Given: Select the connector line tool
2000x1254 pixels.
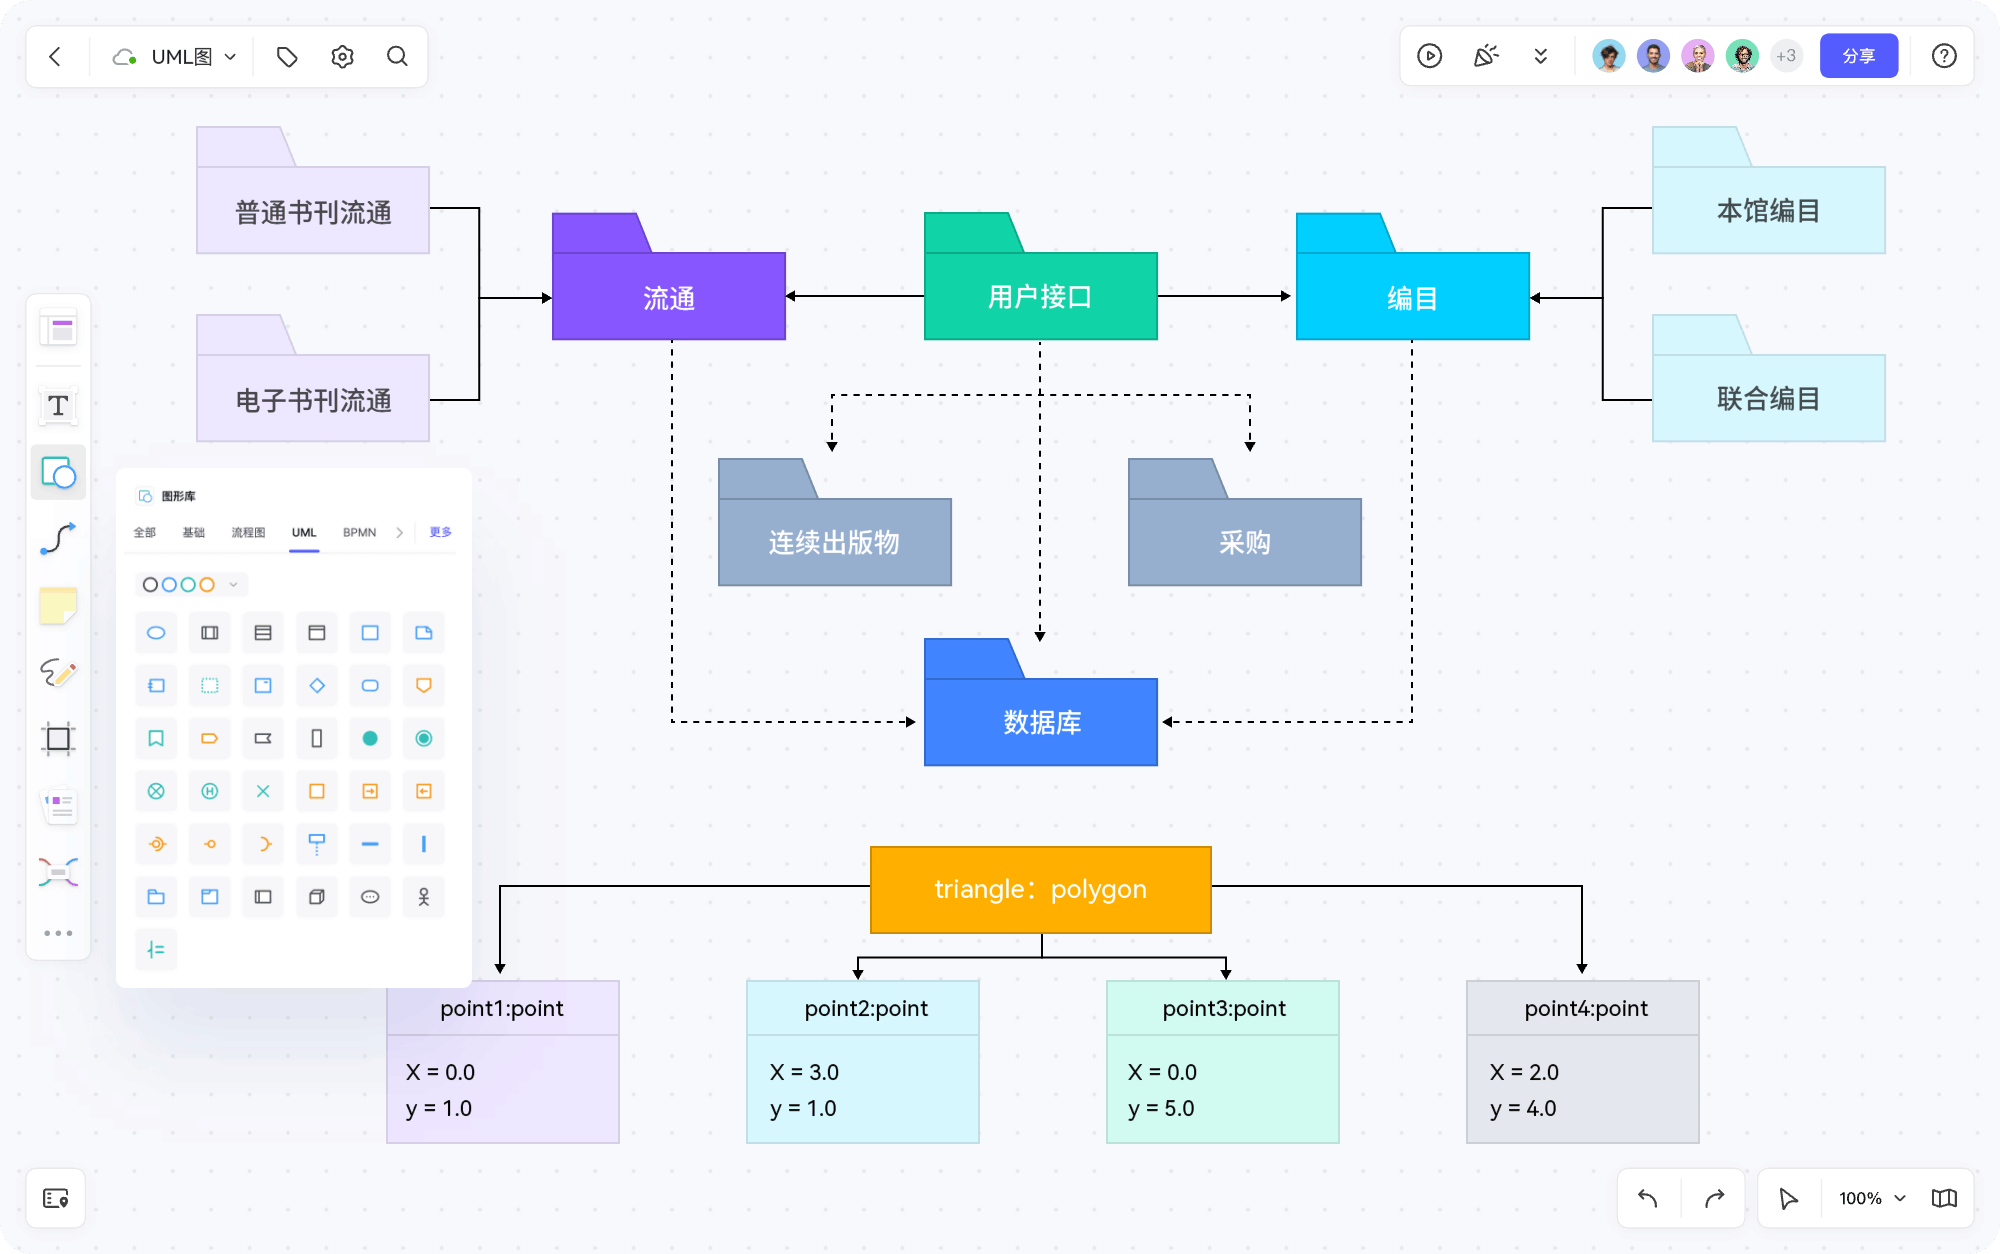Looking at the screenshot, I should [x=58, y=539].
